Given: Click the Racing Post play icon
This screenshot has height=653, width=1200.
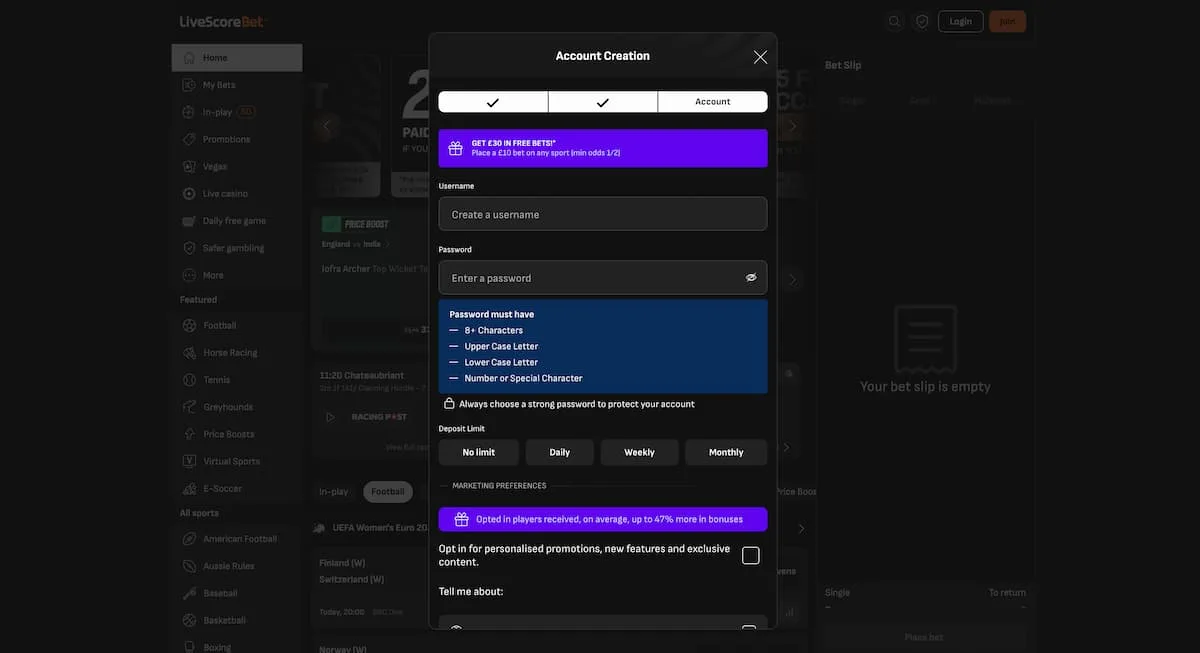Looking at the screenshot, I should pyautogui.click(x=331, y=417).
